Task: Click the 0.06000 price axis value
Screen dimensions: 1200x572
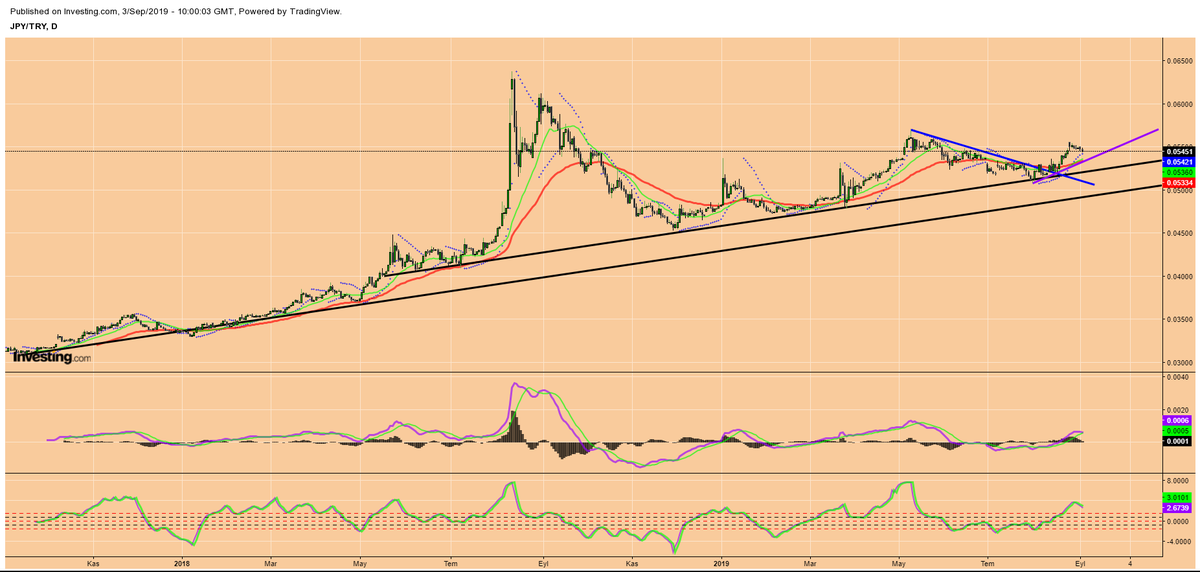Action: (x=1180, y=104)
